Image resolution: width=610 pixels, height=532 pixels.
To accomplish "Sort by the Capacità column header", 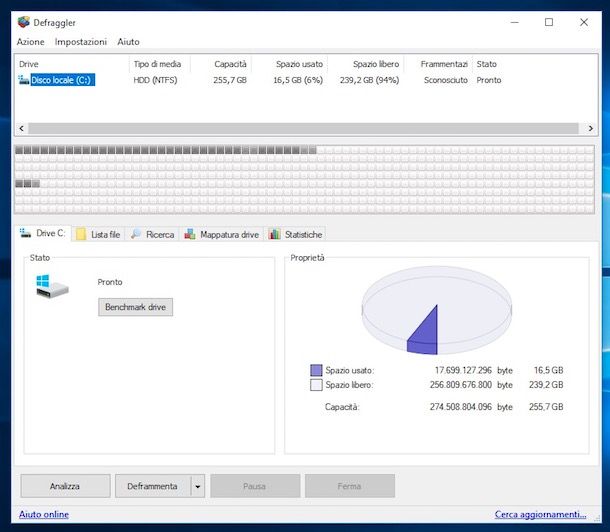I will pos(221,64).
